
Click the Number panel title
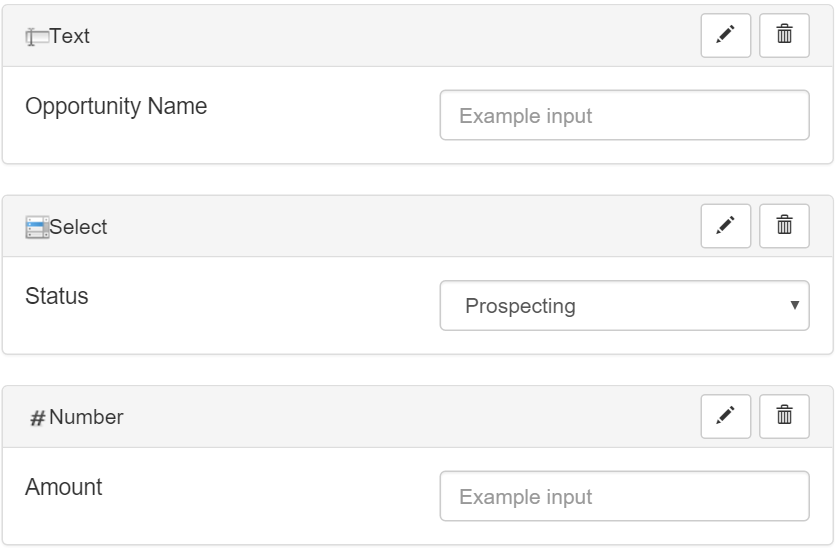pyautogui.click(x=86, y=417)
